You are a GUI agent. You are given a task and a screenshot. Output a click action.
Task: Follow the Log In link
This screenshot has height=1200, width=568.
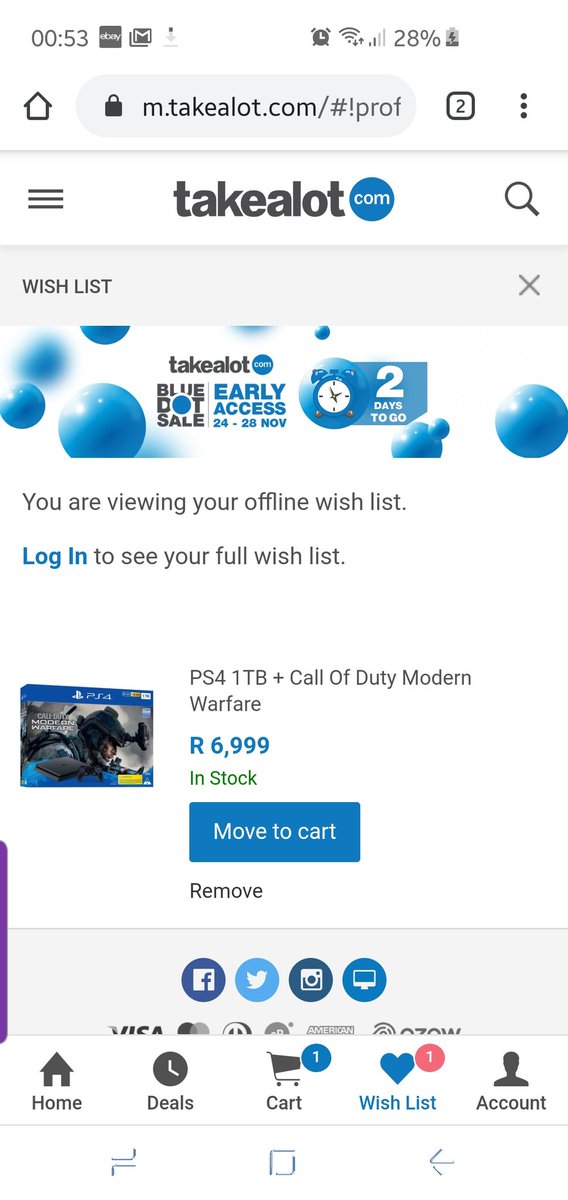click(x=55, y=556)
